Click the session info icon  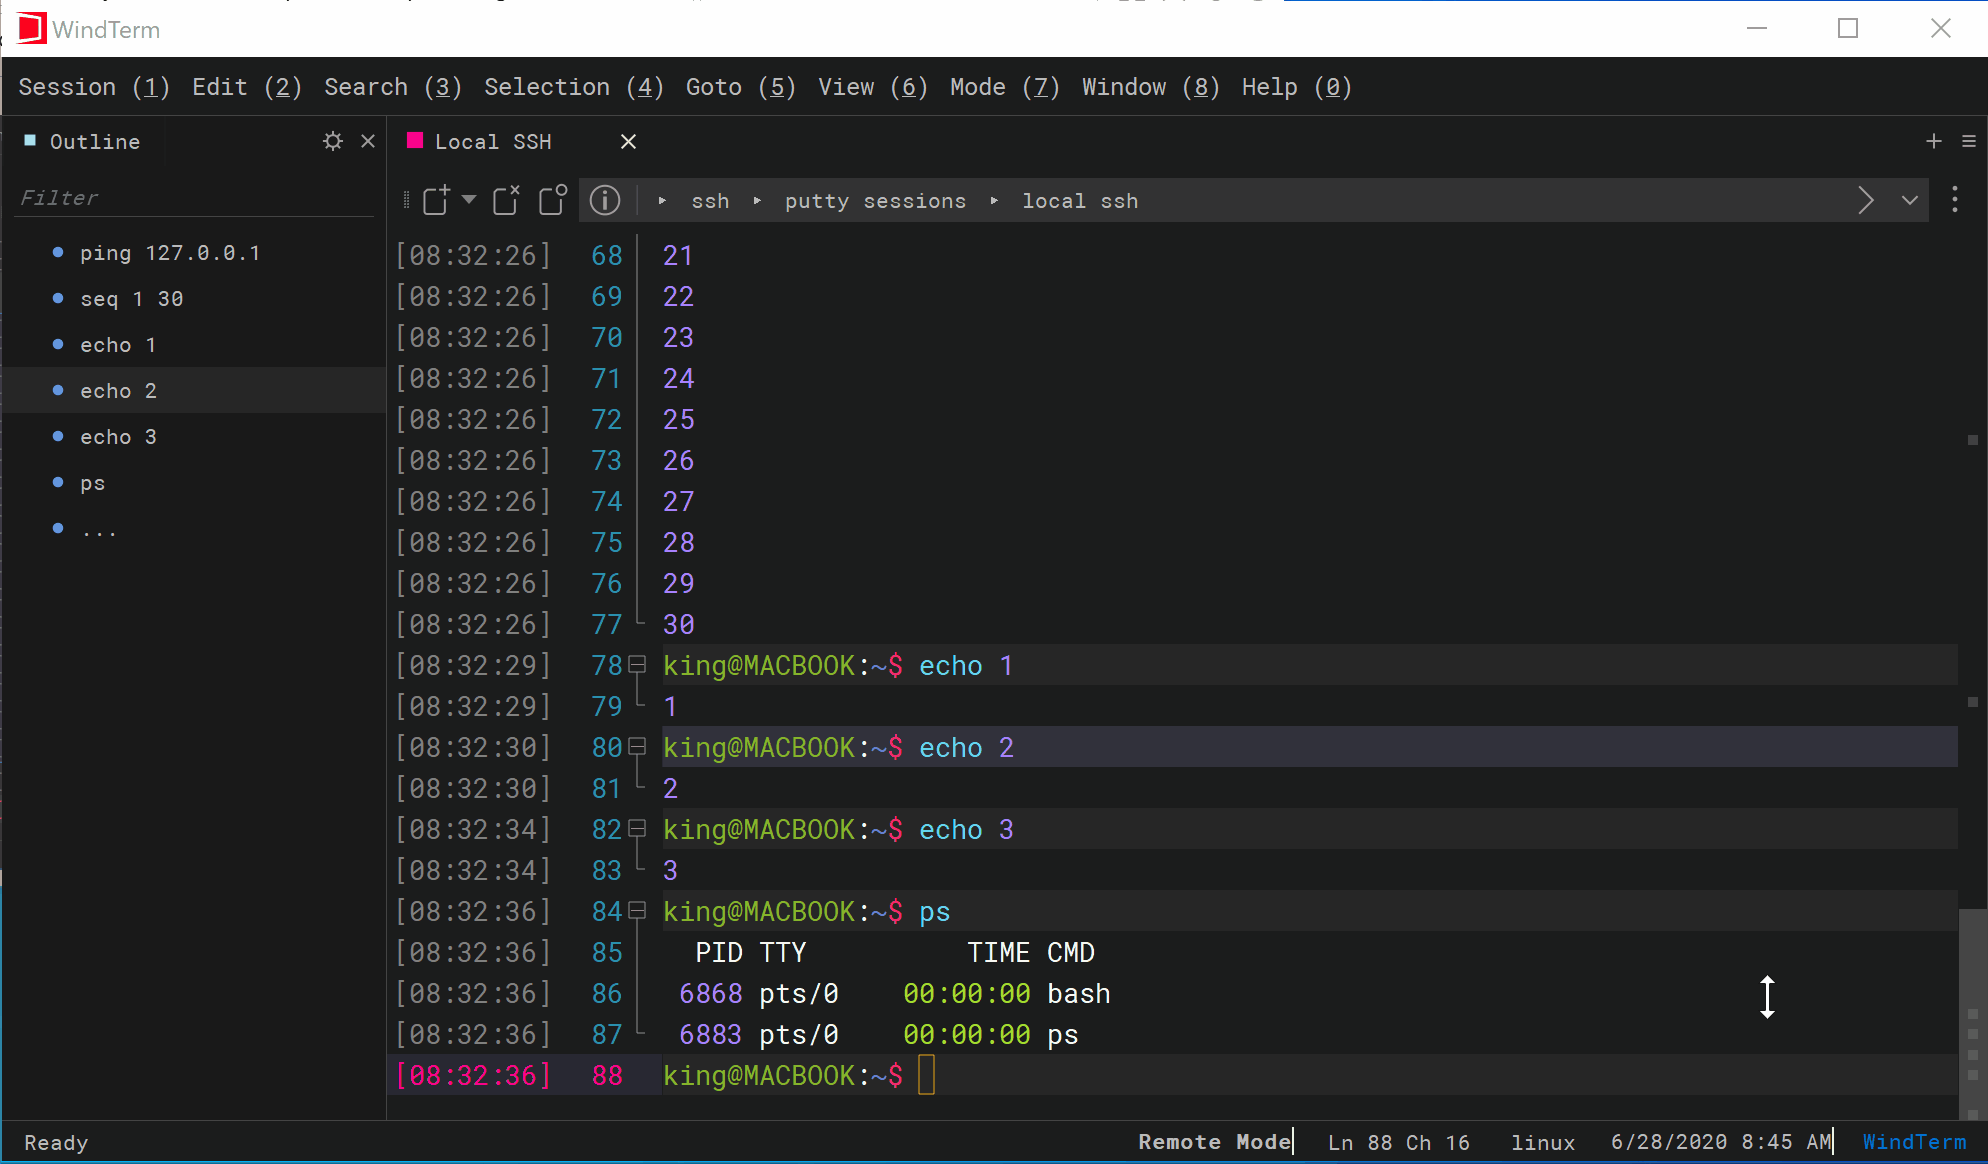(x=605, y=200)
